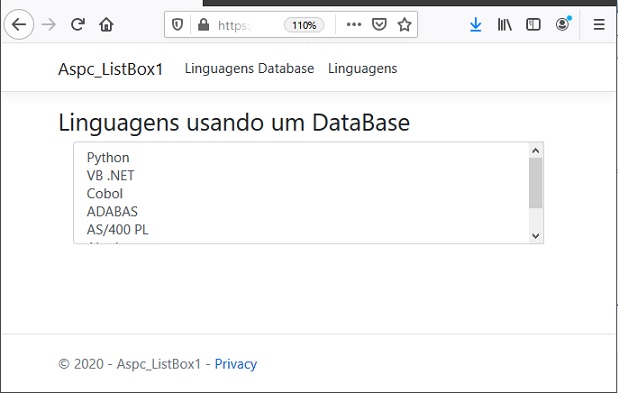Toggle the sidebar view
The image size is (619, 393).
pyautogui.click(x=533, y=25)
